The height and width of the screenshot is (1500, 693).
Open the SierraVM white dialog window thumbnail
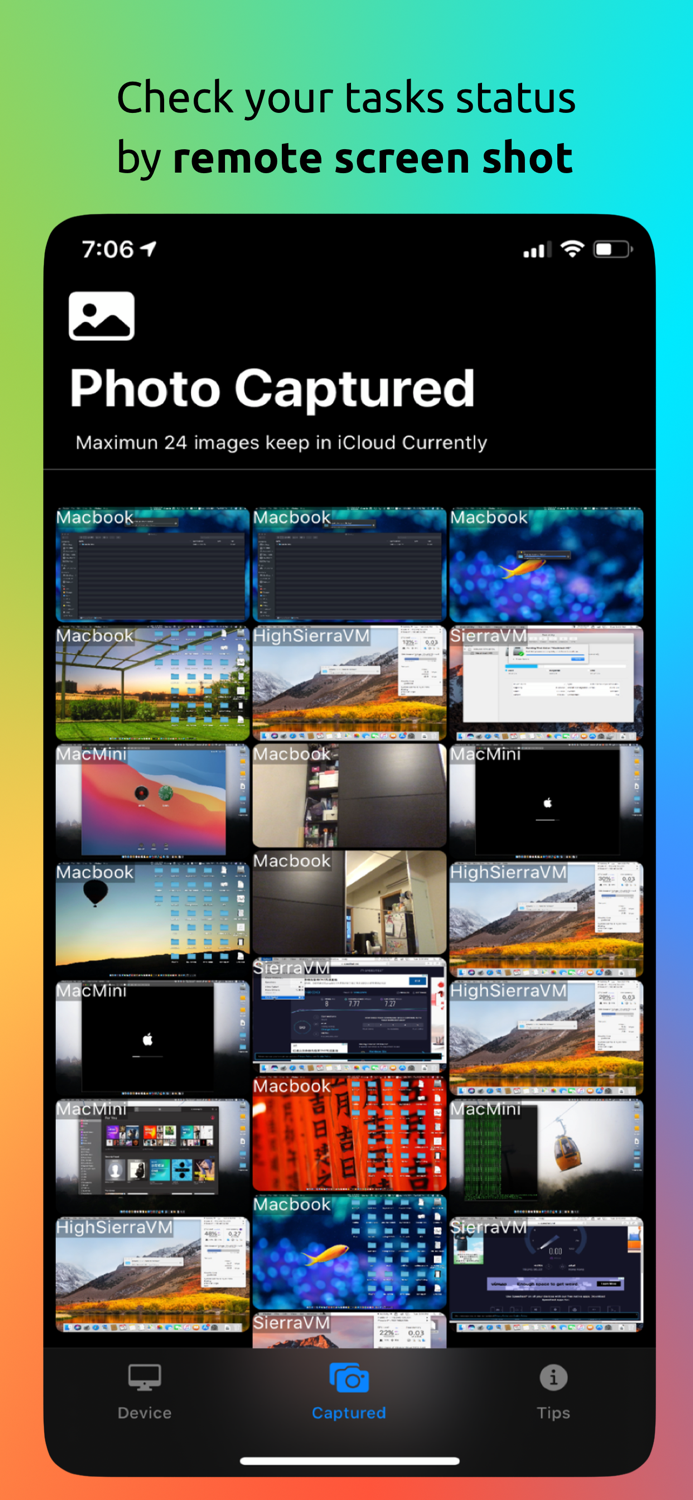click(546, 683)
